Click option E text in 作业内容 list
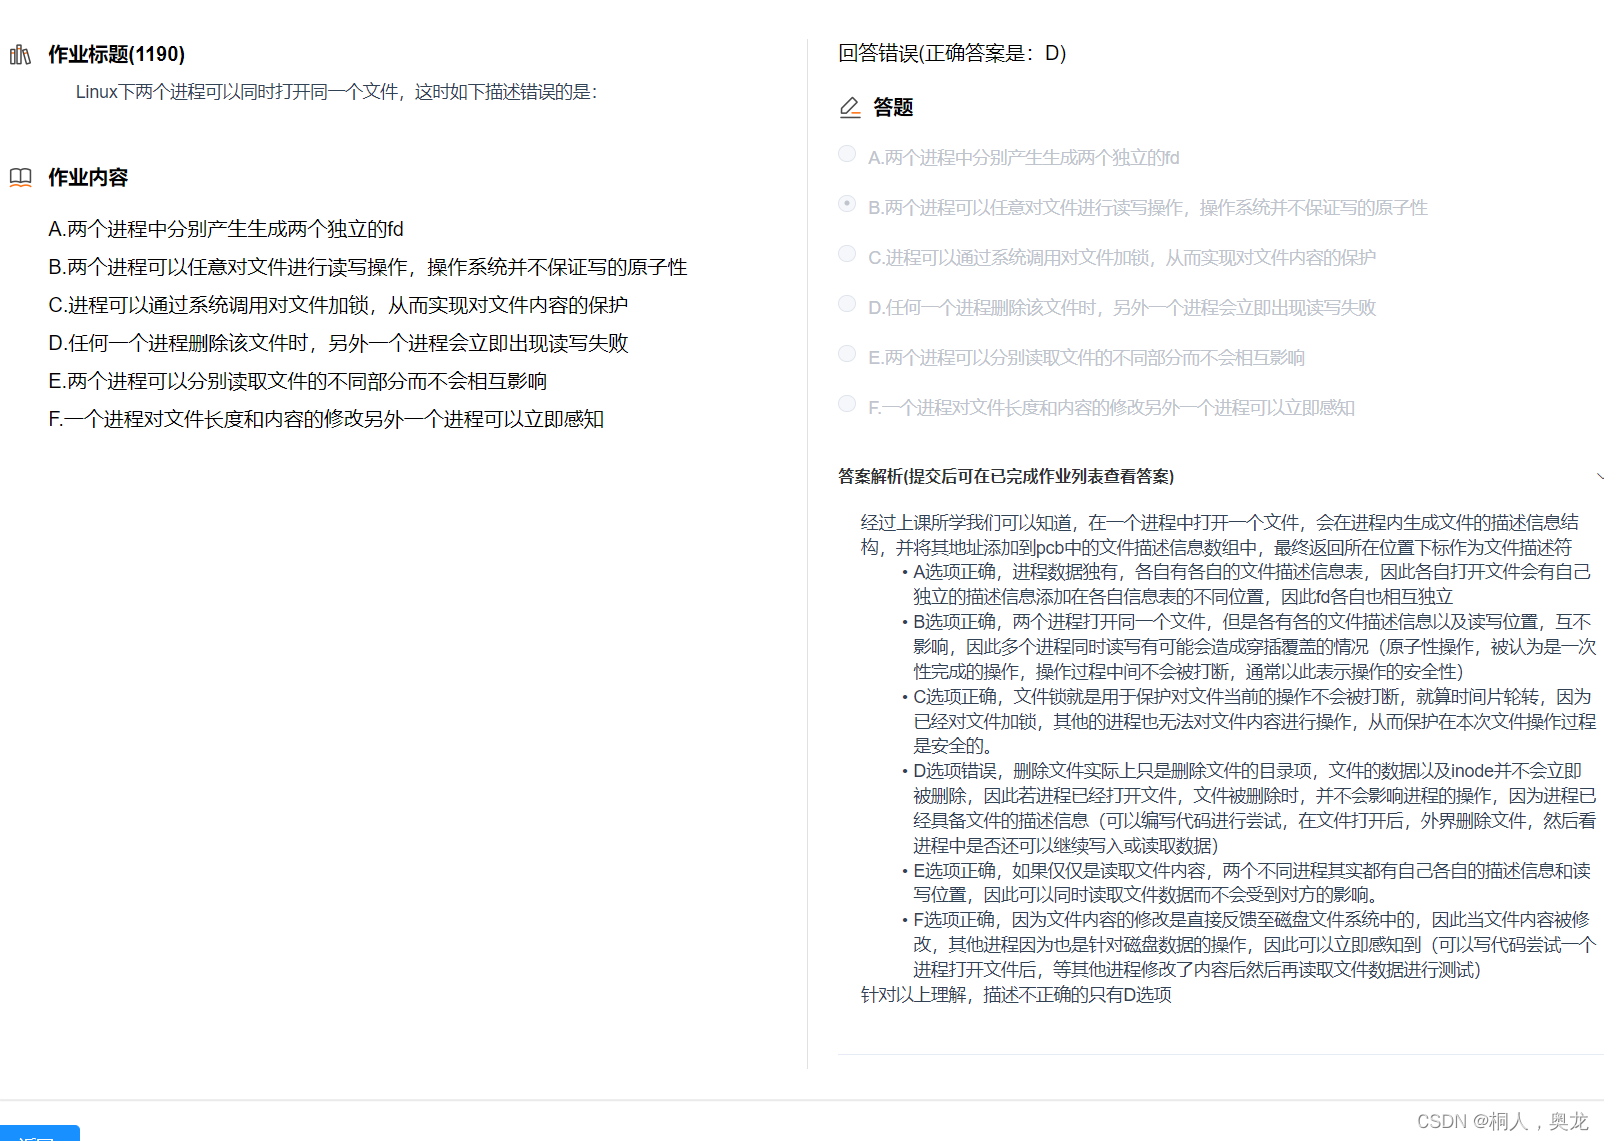1604x1141 pixels. click(298, 381)
